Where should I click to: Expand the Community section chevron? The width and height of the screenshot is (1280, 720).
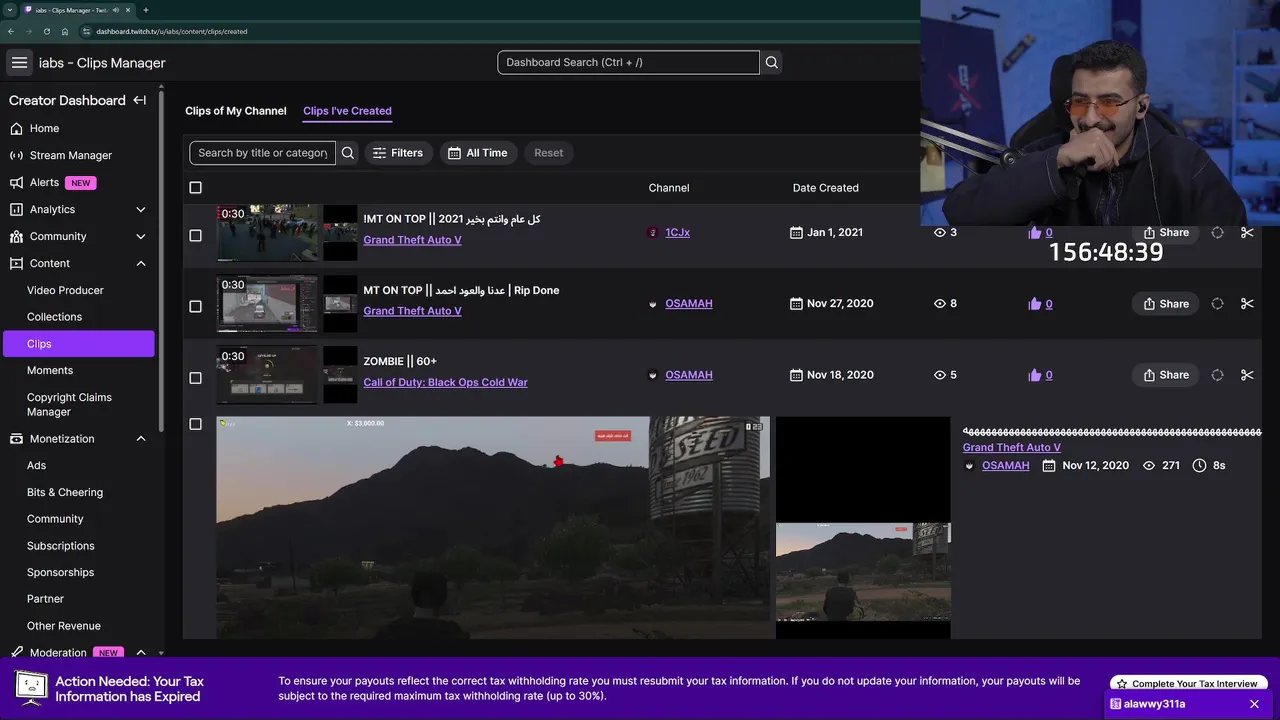tap(140, 236)
